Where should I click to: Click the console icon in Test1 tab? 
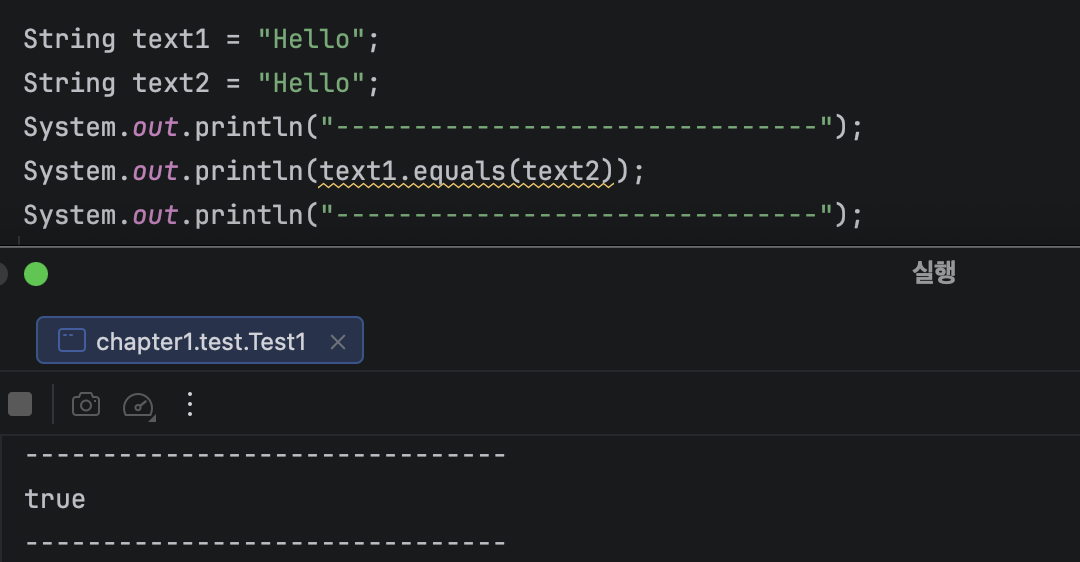[x=72, y=340]
